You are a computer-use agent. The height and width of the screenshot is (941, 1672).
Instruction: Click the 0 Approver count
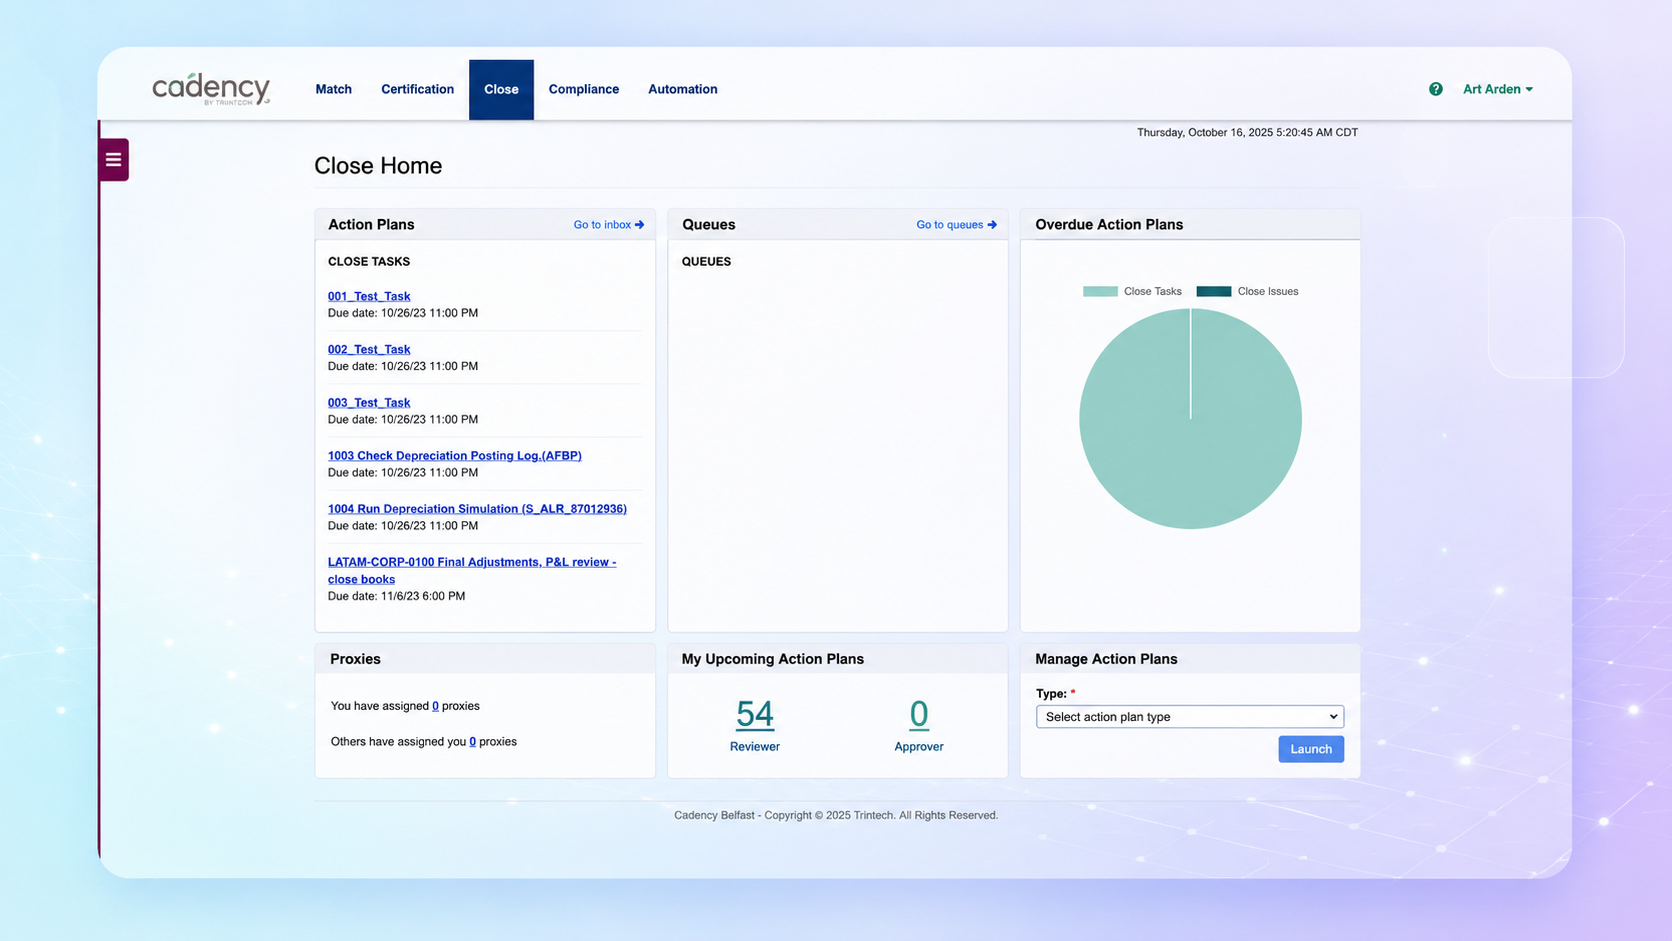pos(919,714)
